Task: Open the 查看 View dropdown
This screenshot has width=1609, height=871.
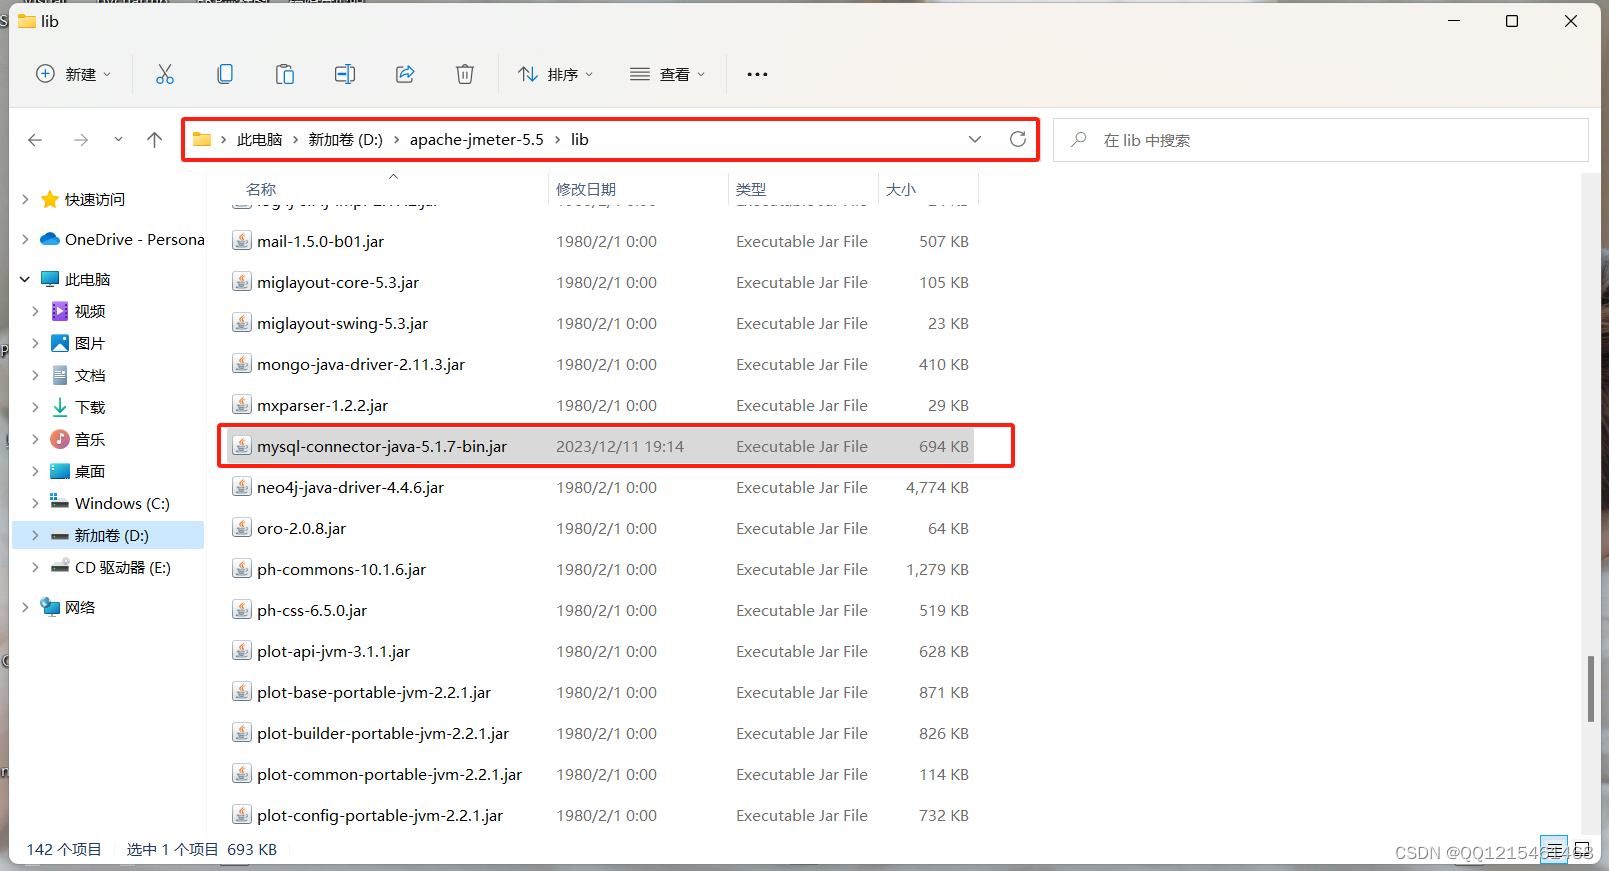Action: pos(668,74)
